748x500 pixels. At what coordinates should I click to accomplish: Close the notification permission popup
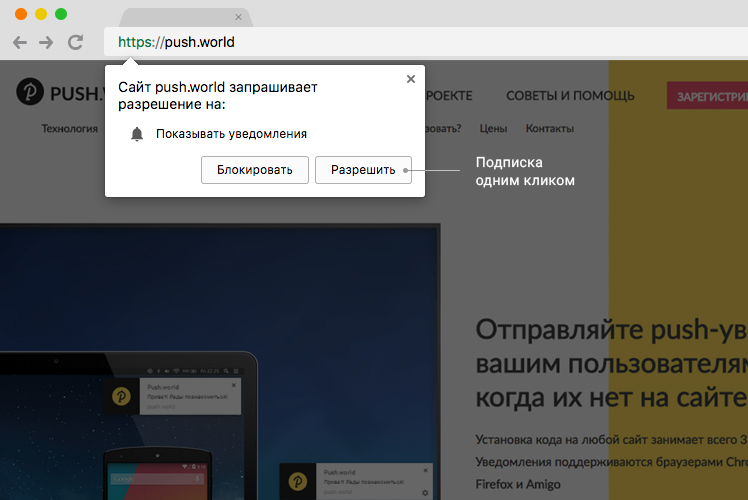(x=411, y=79)
